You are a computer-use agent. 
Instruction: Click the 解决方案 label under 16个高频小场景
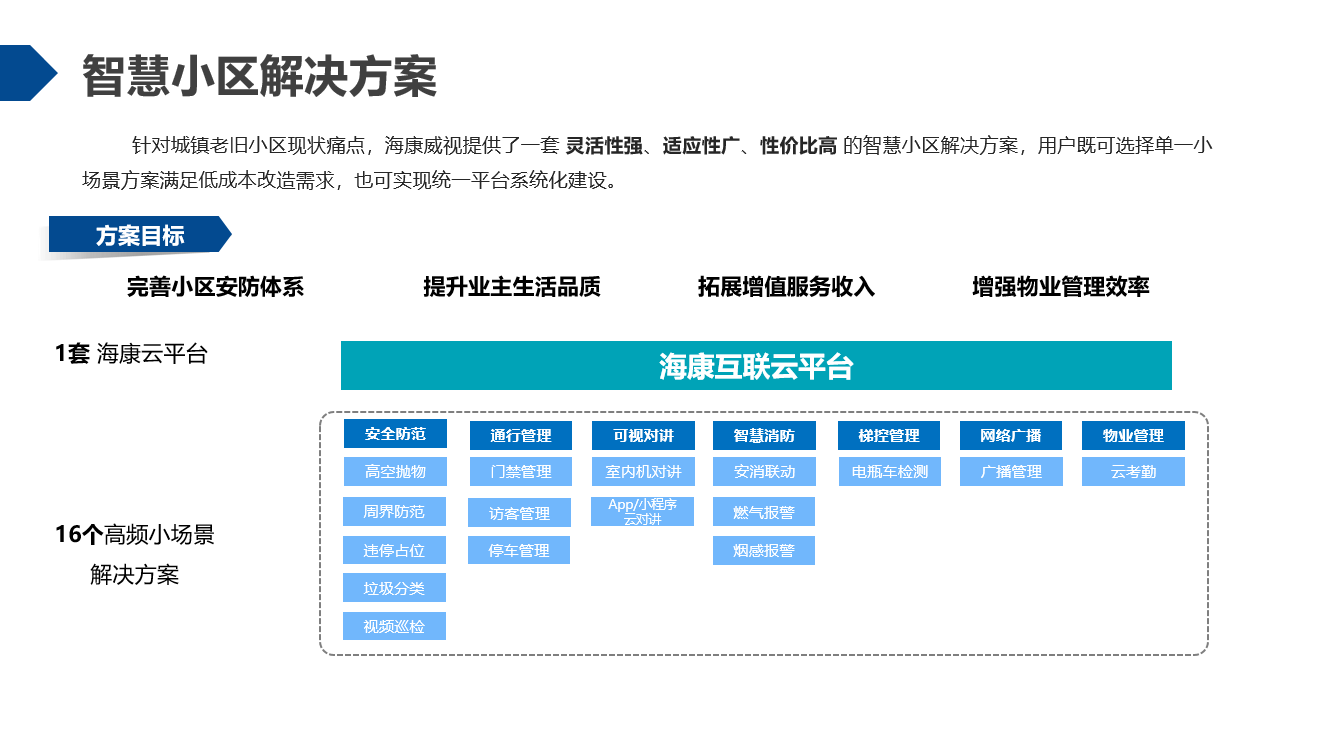pyautogui.click(x=135, y=575)
